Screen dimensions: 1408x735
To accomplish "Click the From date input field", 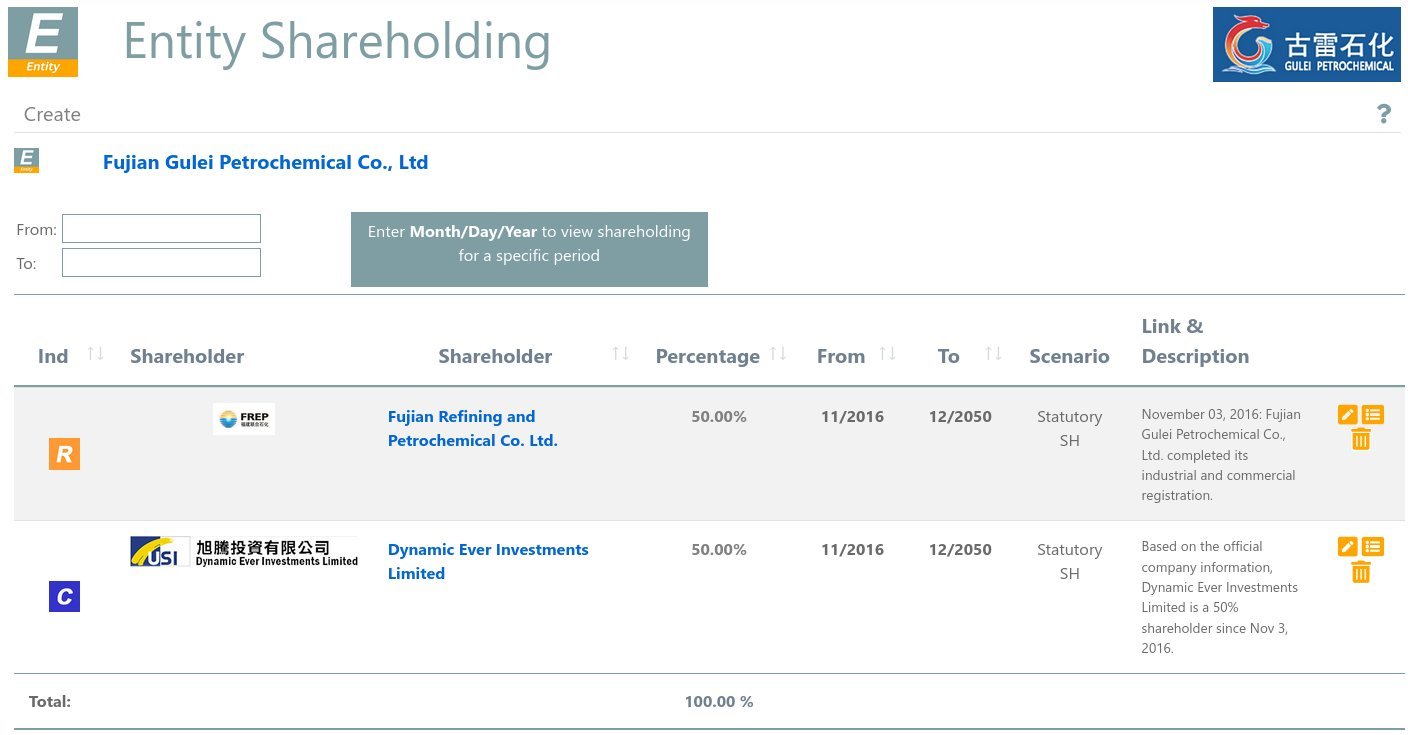I will click(161, 229).
